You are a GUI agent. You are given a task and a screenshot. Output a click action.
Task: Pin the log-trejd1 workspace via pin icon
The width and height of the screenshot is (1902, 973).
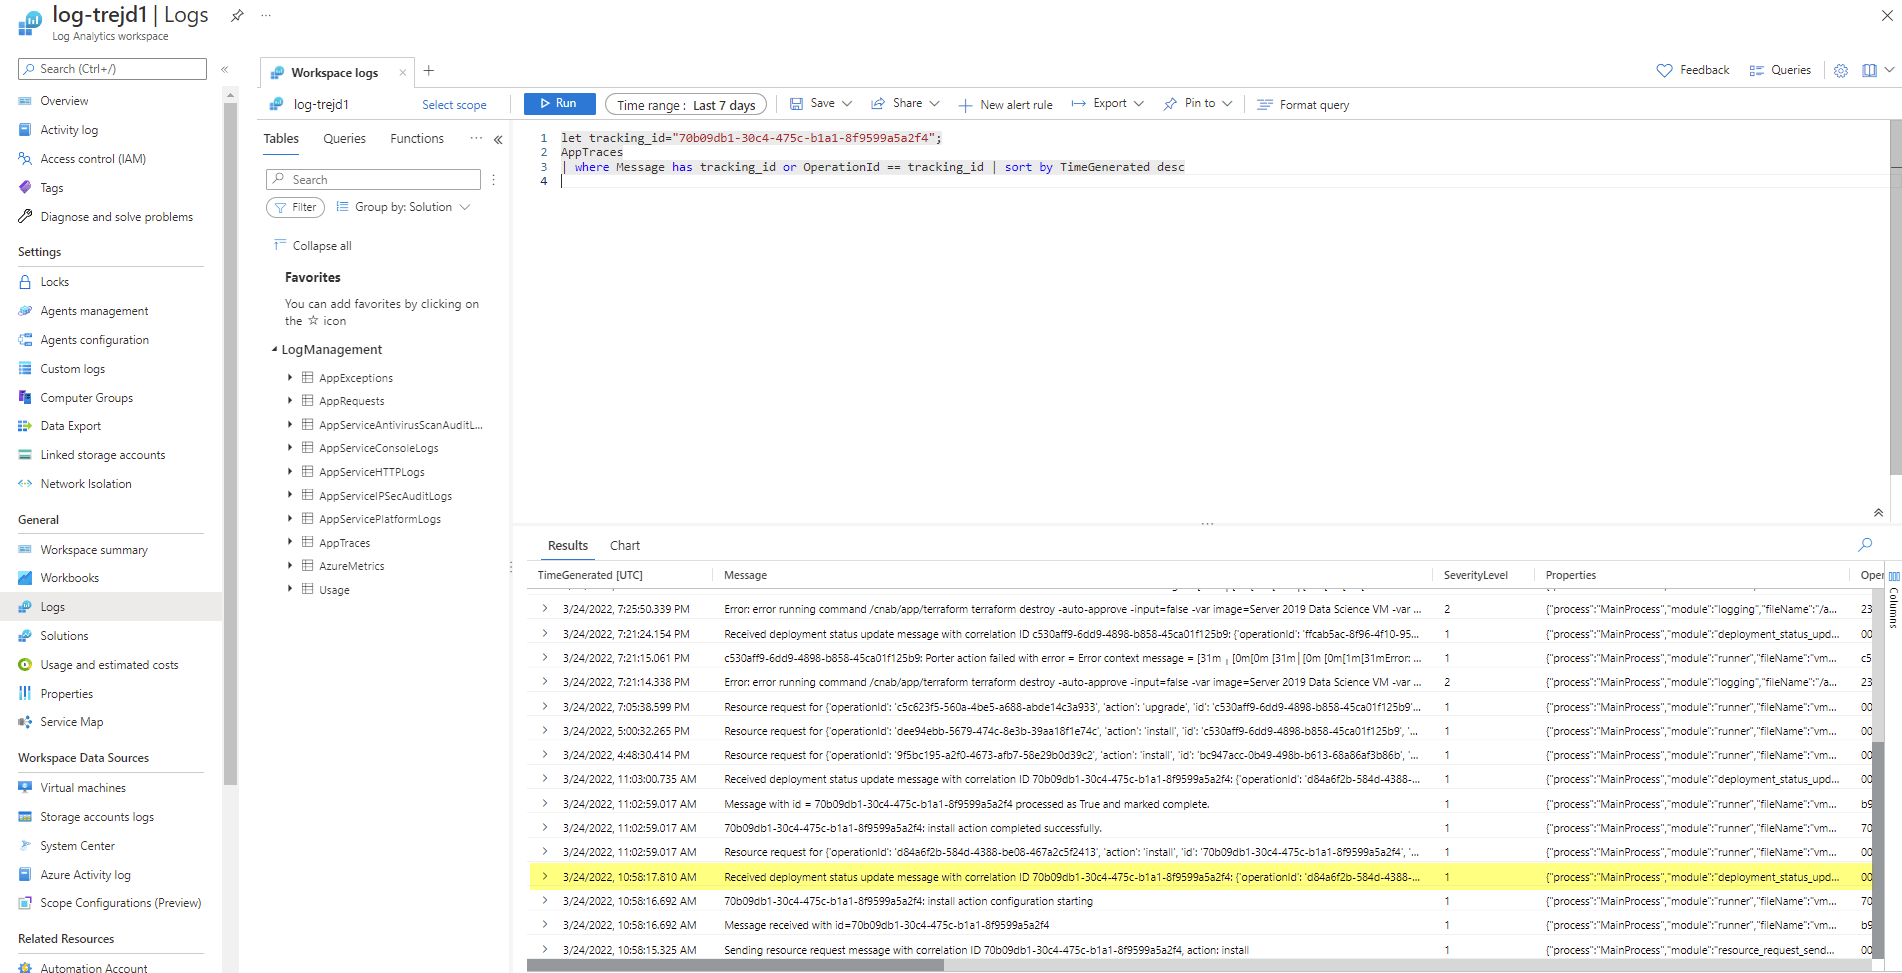tap(236, 15)
